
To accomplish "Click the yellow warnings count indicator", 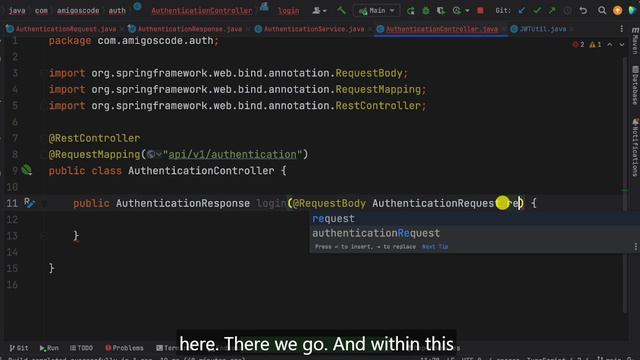I will click(x=595, y=44).
